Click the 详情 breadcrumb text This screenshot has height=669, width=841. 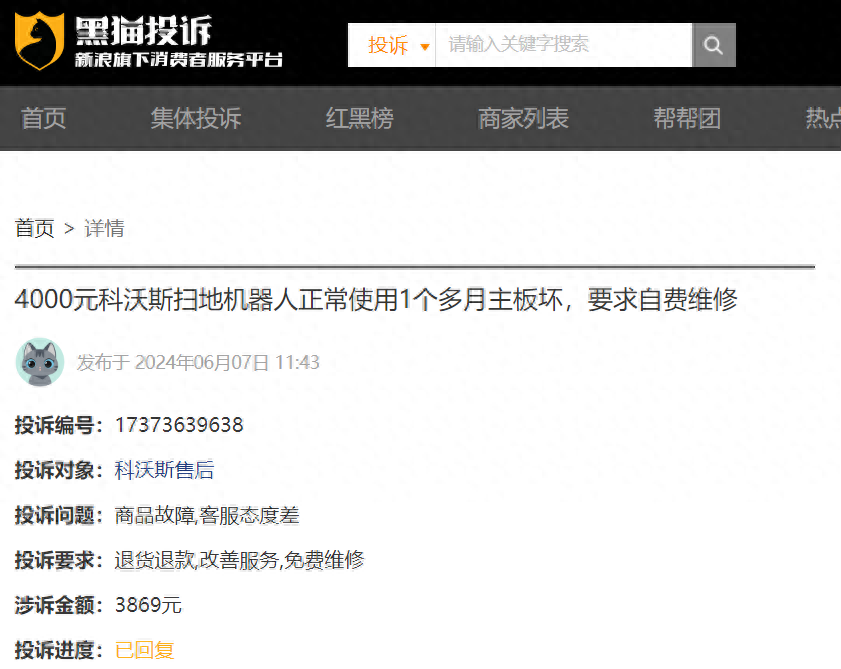[x=105, y=229]
